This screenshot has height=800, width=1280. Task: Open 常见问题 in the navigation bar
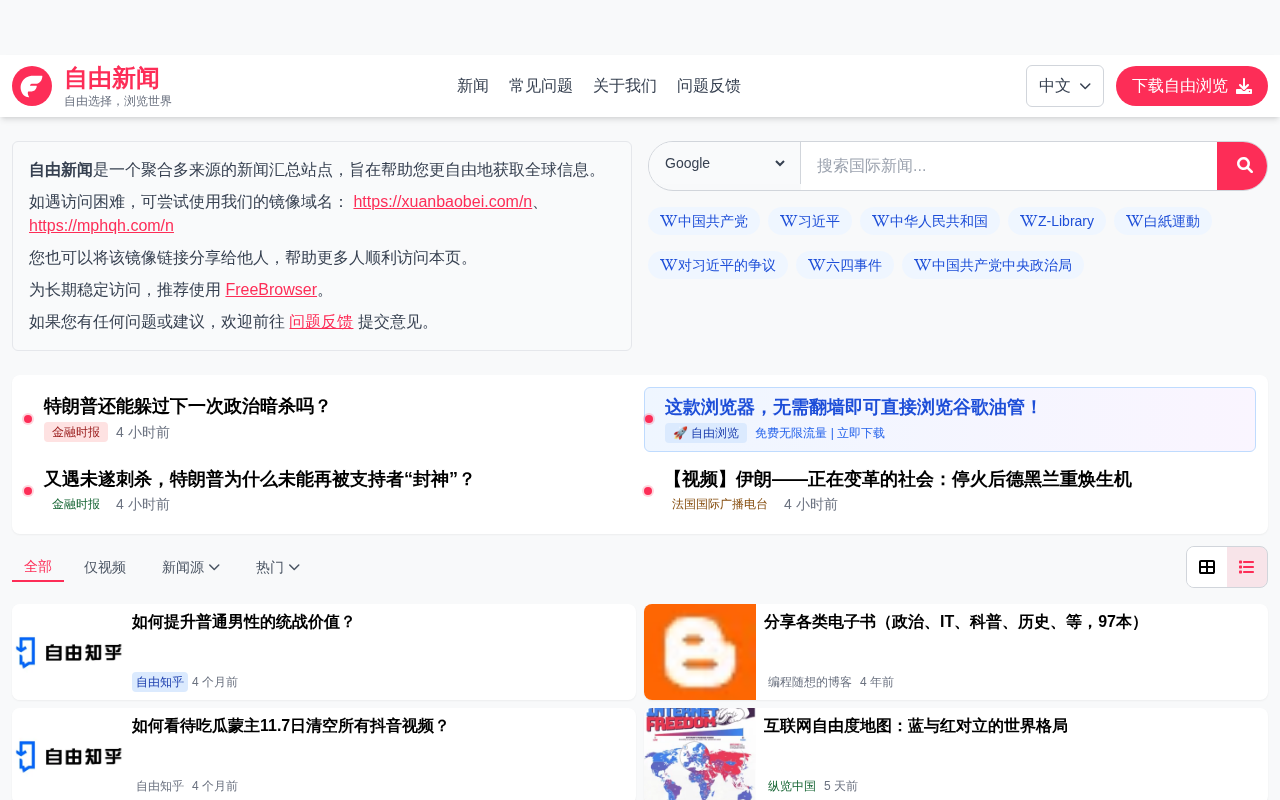[x=540, y=86]
